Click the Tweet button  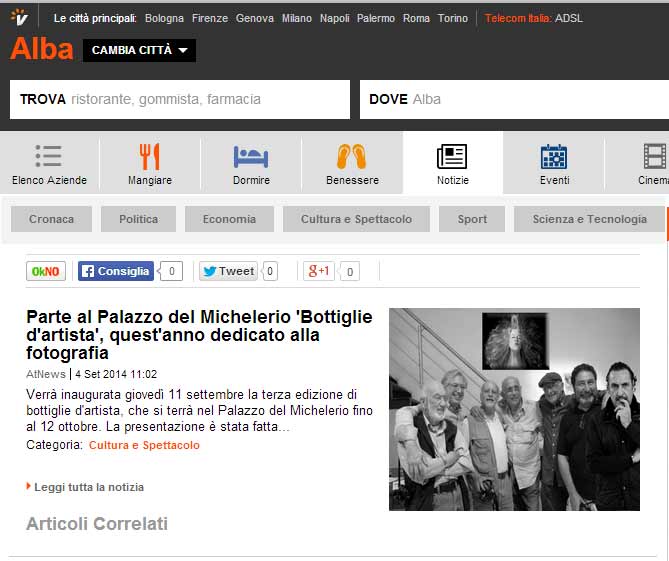click(228, 271)
